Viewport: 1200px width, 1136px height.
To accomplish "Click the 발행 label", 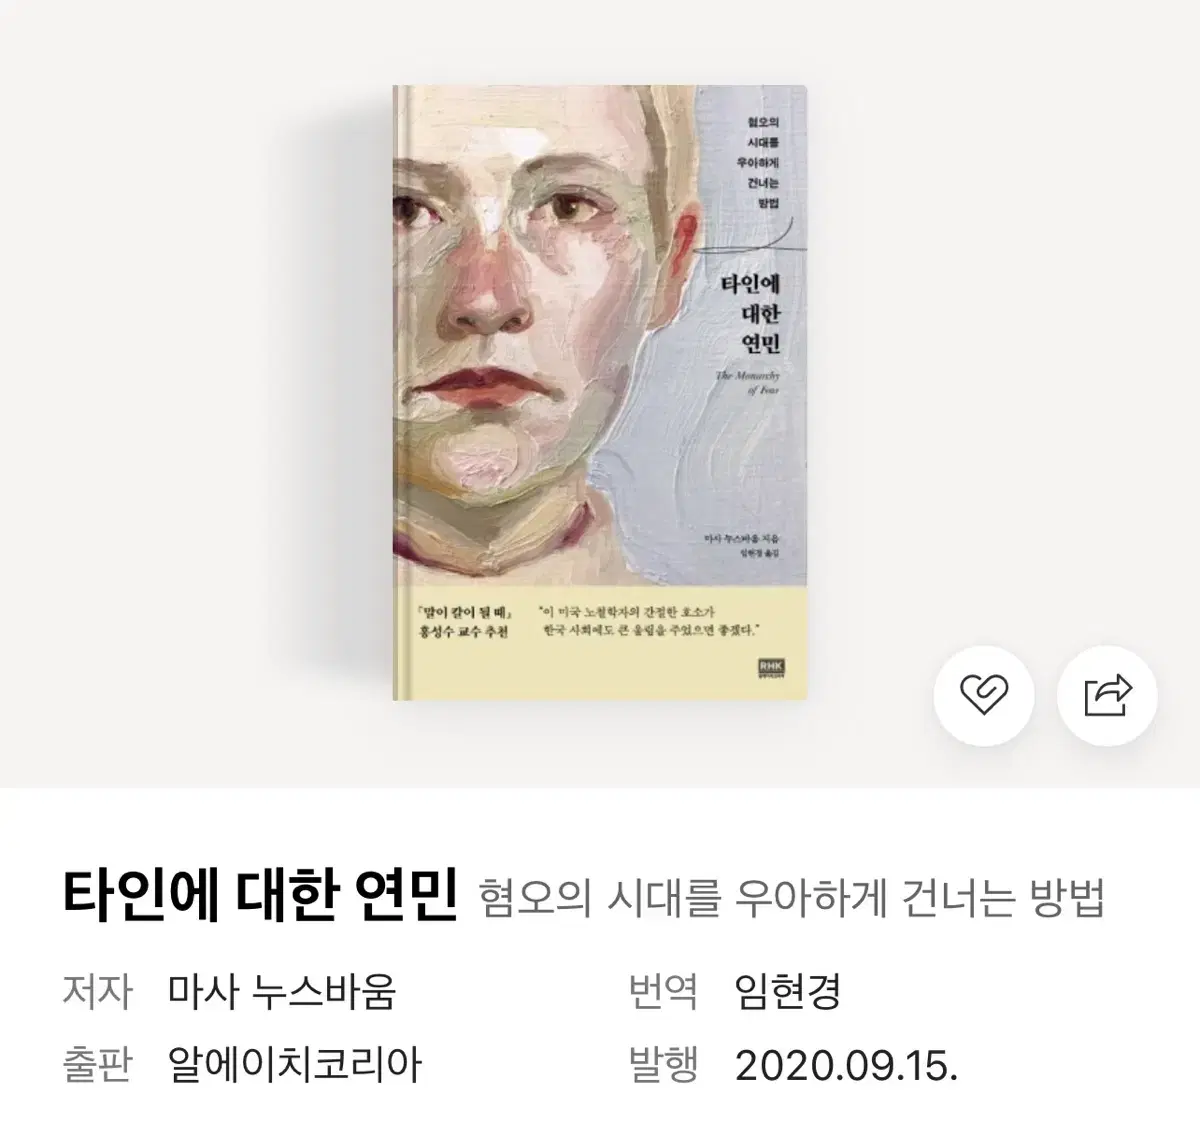I will point(663,1064).
